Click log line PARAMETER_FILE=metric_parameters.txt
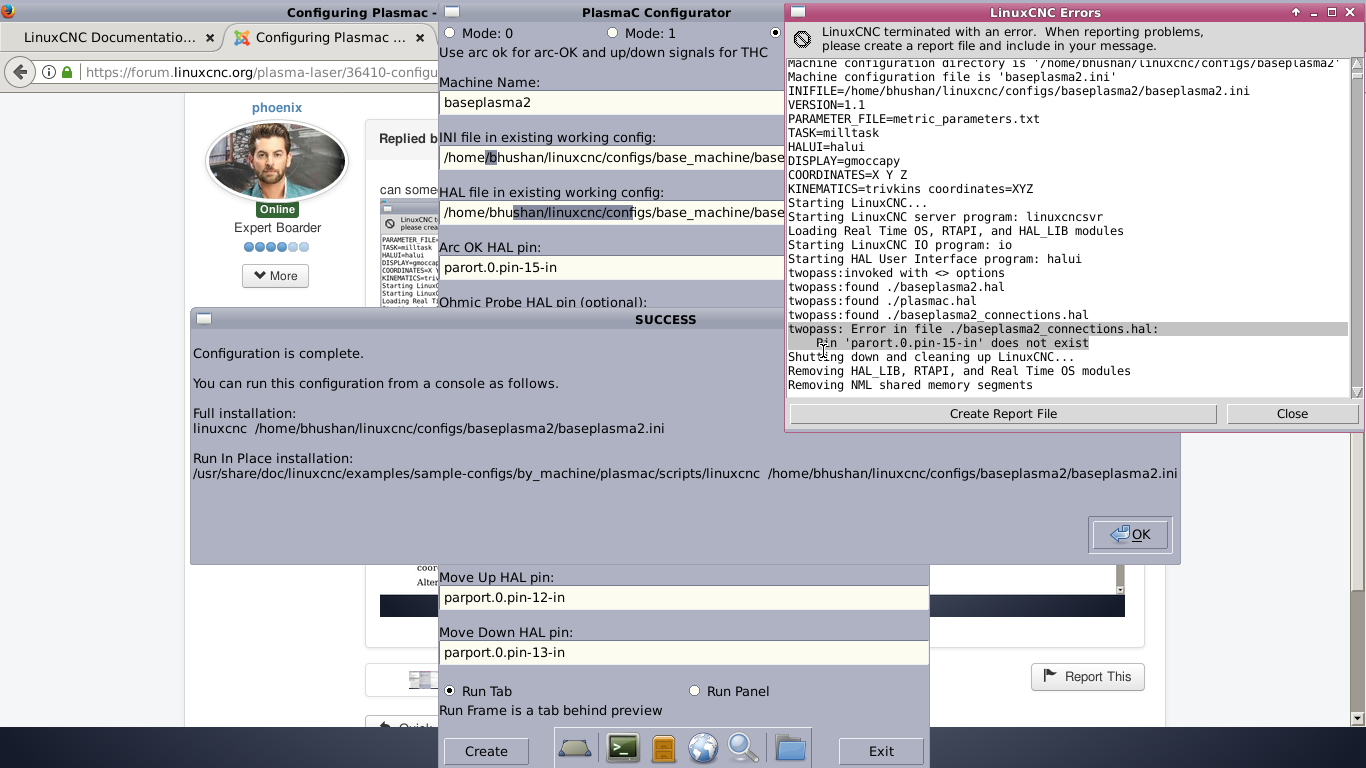This screenshot has width=1366, height=768. [x=914, y=119]
